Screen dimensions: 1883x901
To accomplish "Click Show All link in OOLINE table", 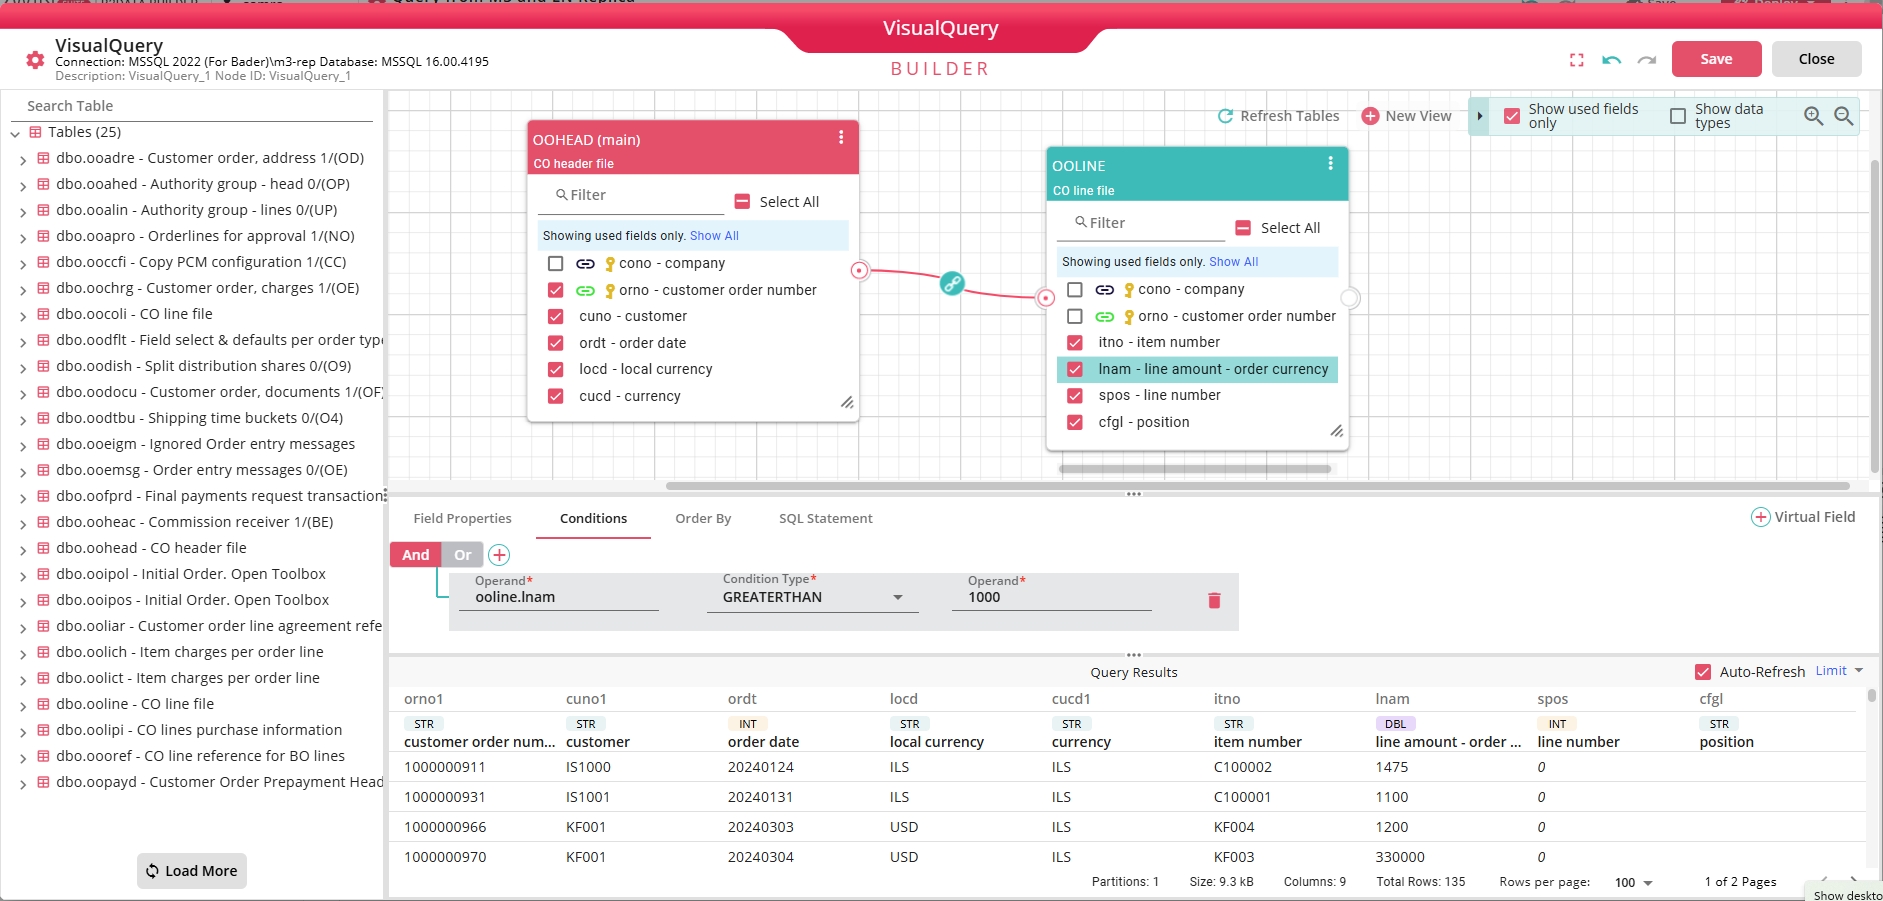I will pos(1233,262).
